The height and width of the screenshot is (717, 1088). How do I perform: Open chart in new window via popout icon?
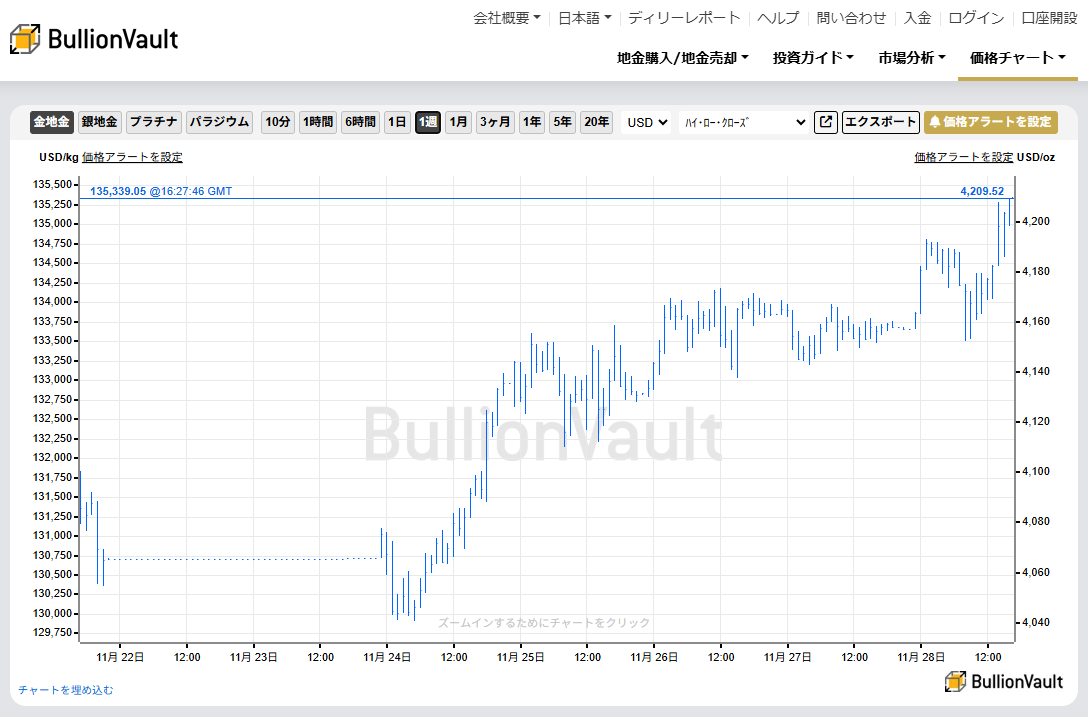tap(825, 122)
